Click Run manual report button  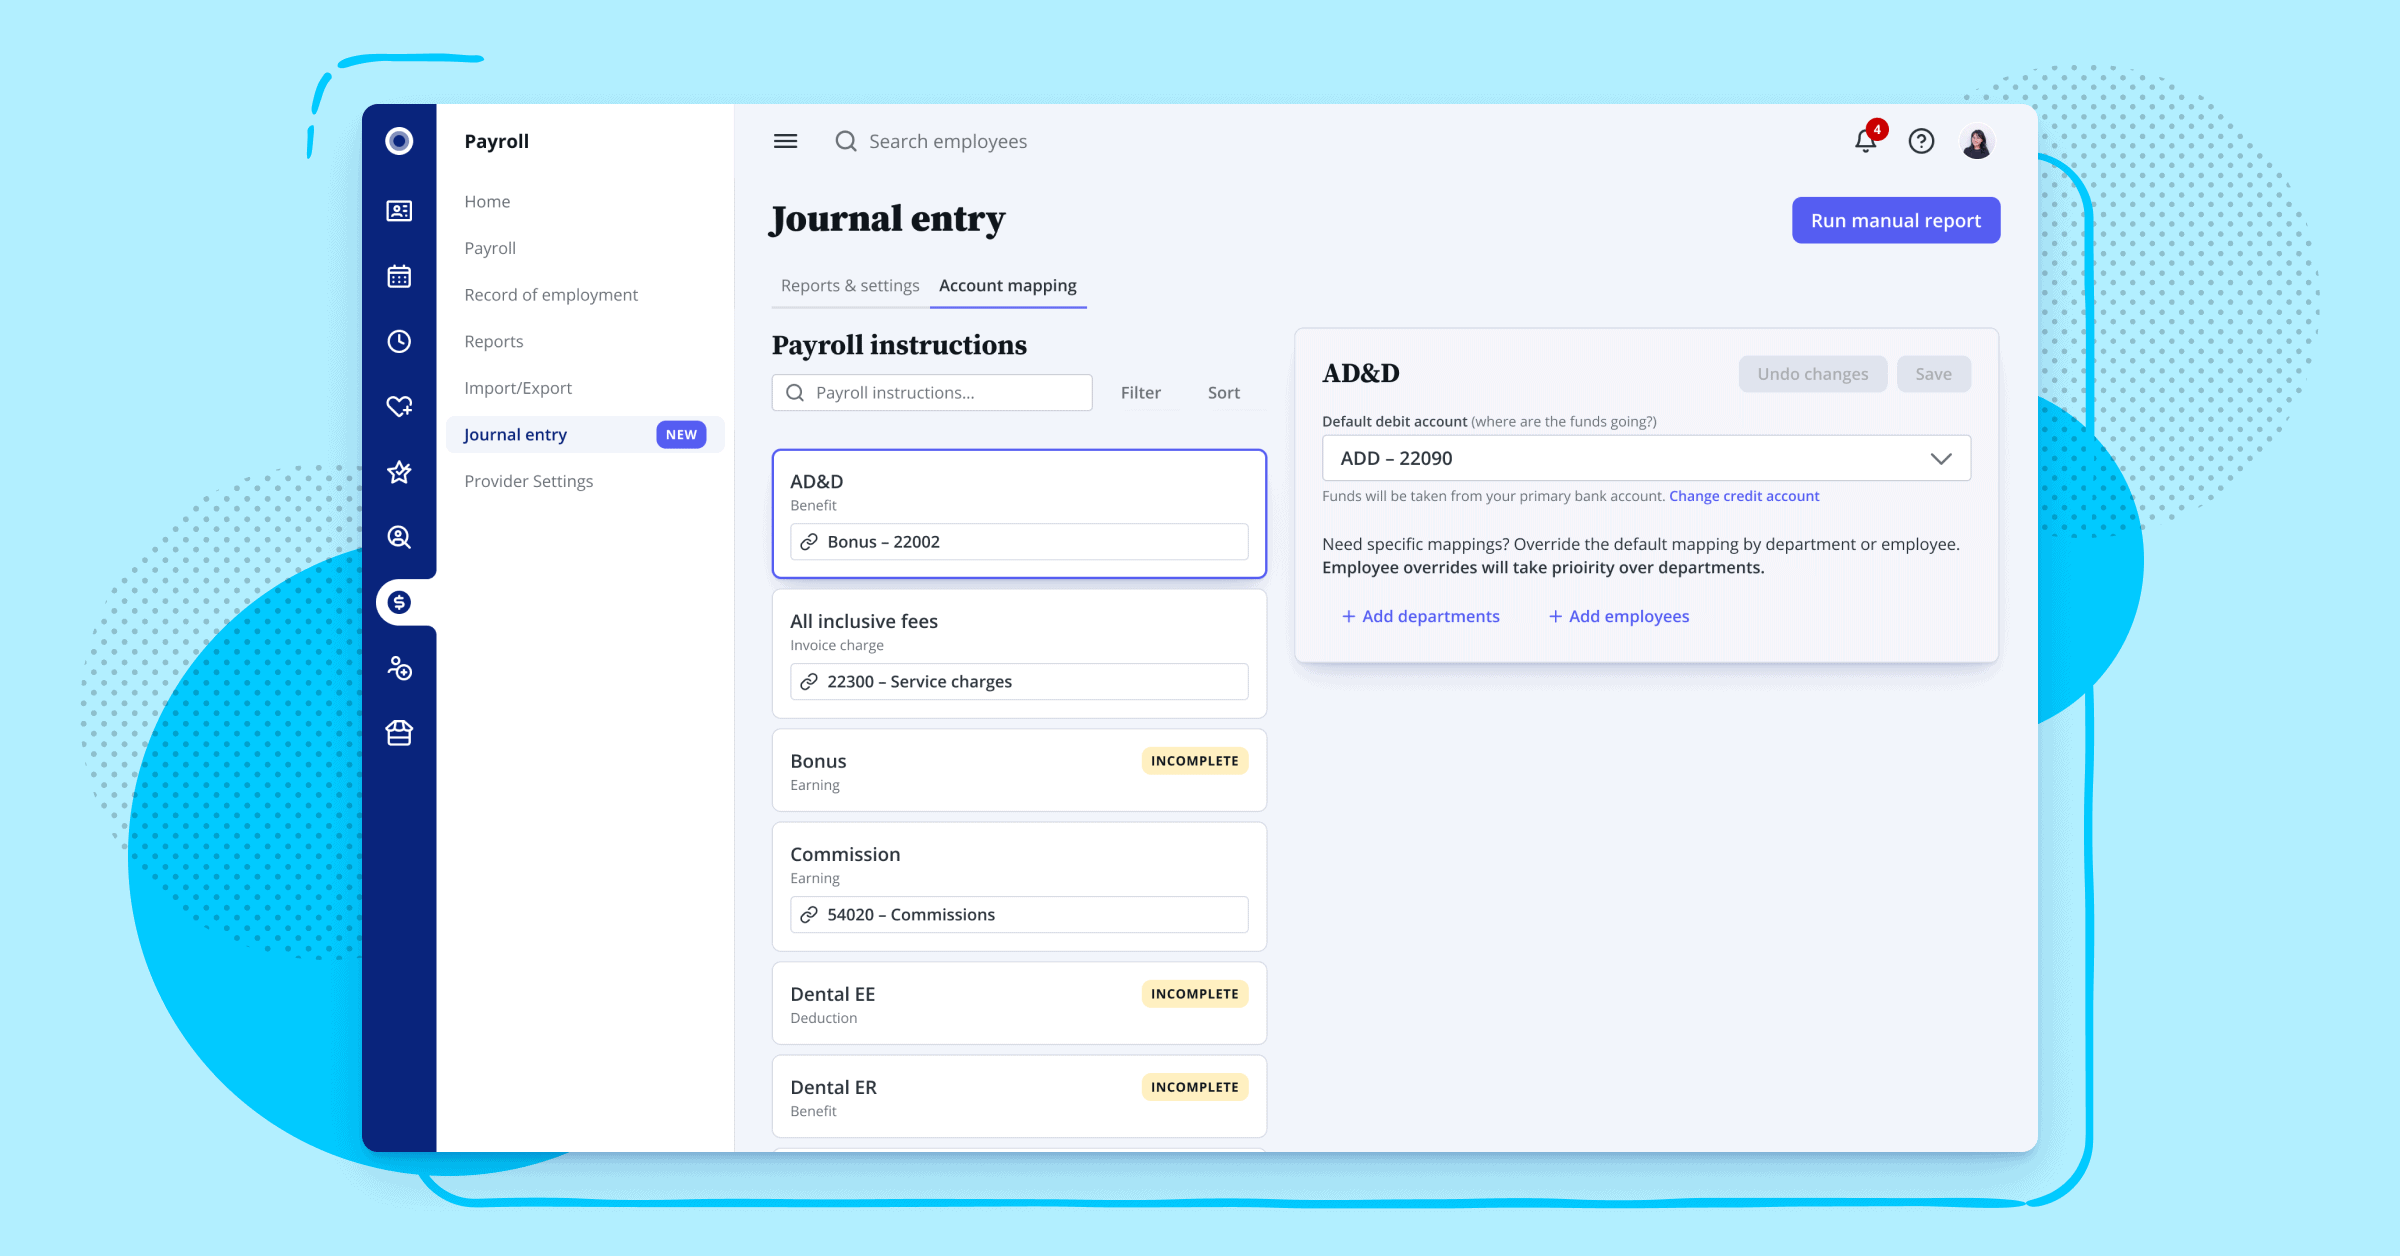click(1895, 219)
